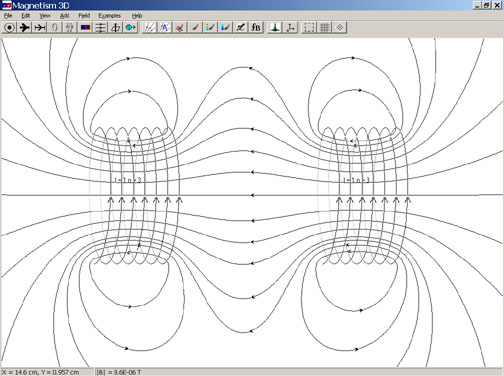Open the View menu
The image size is (504, 376).
coord(45,16)
